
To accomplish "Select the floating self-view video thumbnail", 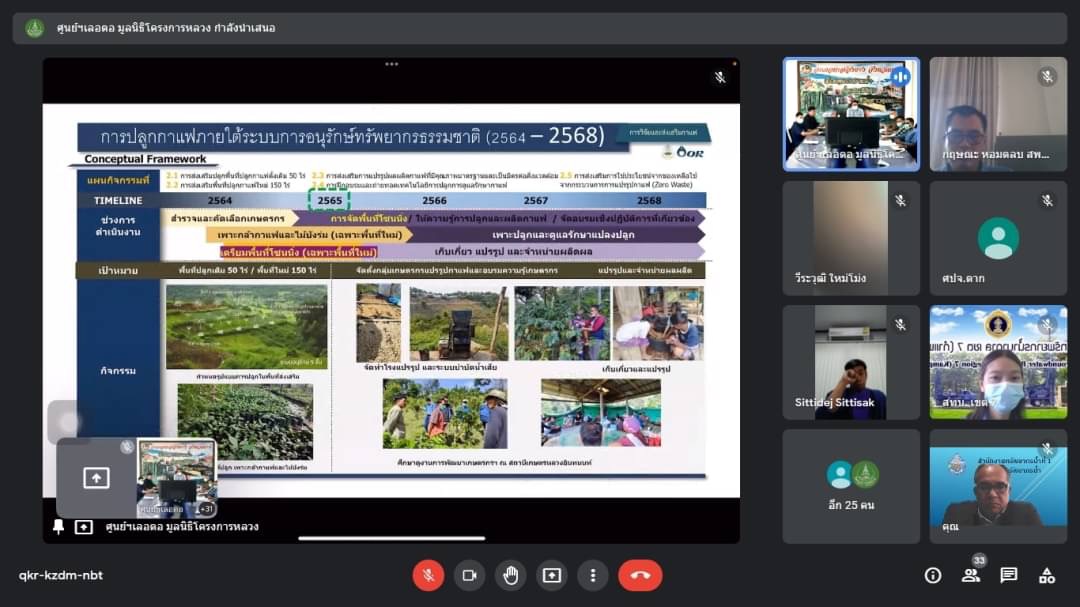I will [x=176, y=478].
